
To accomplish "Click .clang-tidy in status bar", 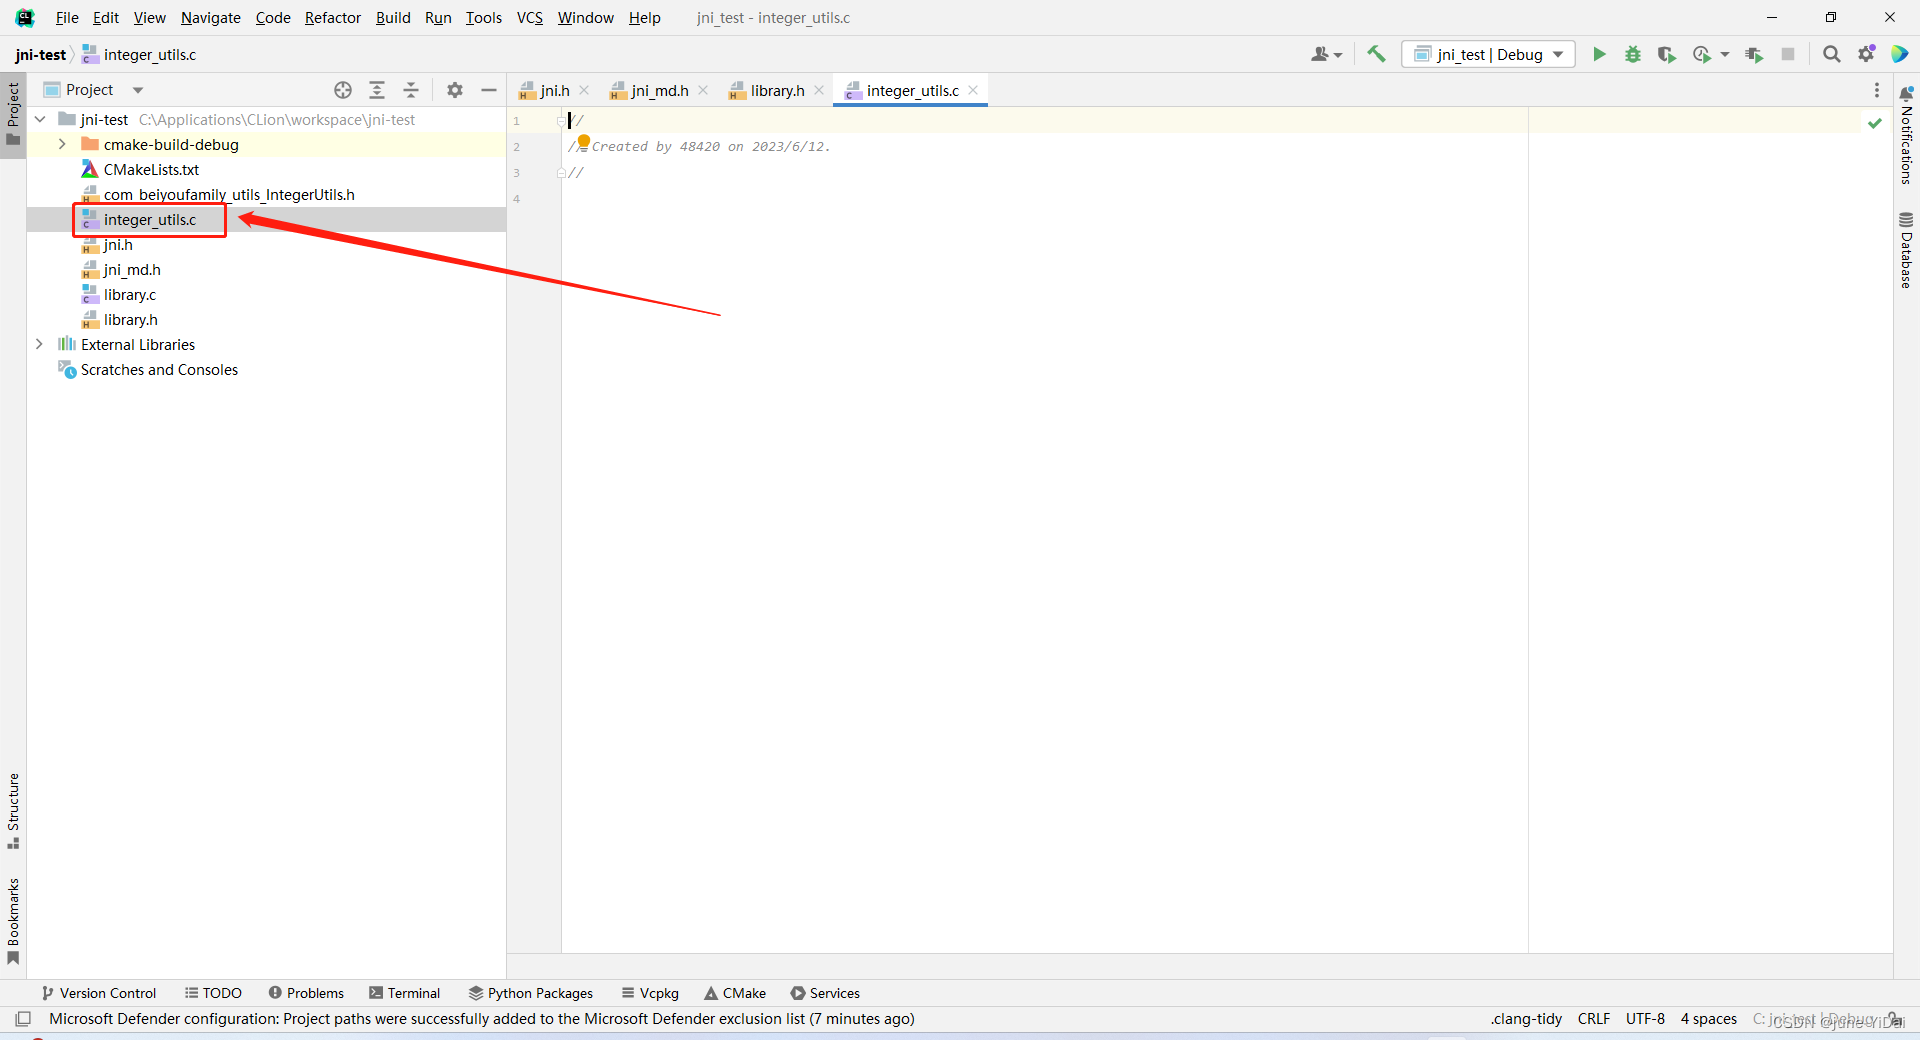I will point(1526,1019).
